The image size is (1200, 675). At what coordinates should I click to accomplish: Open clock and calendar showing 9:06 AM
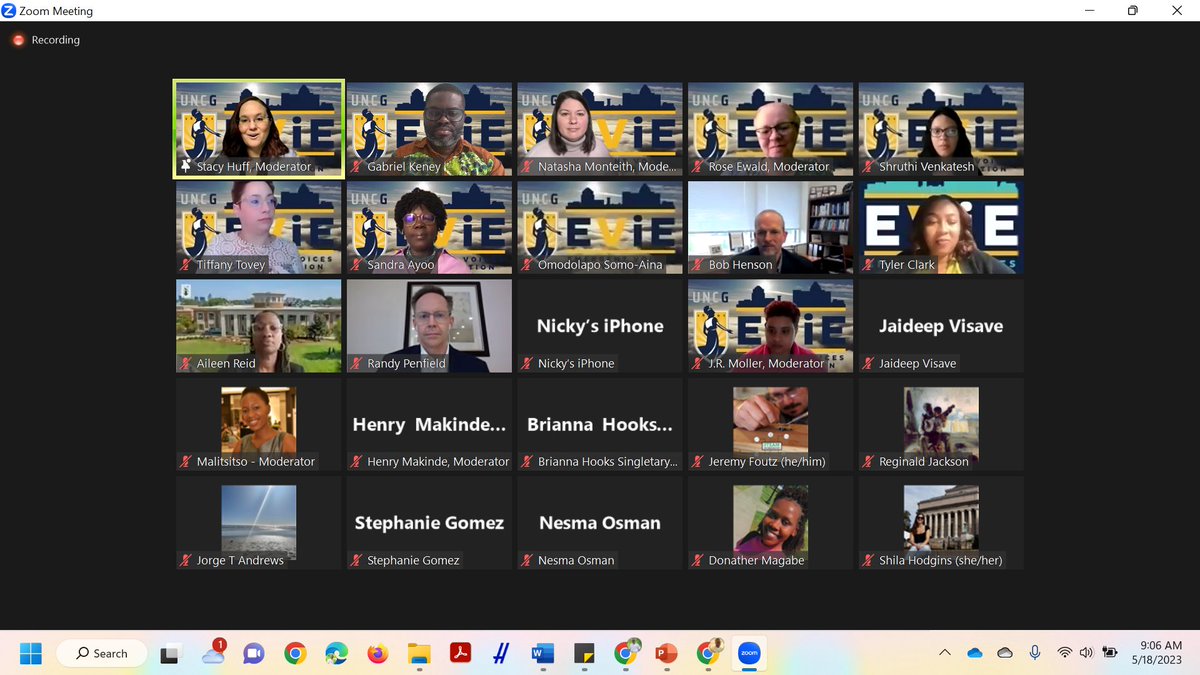[1157, 653]
